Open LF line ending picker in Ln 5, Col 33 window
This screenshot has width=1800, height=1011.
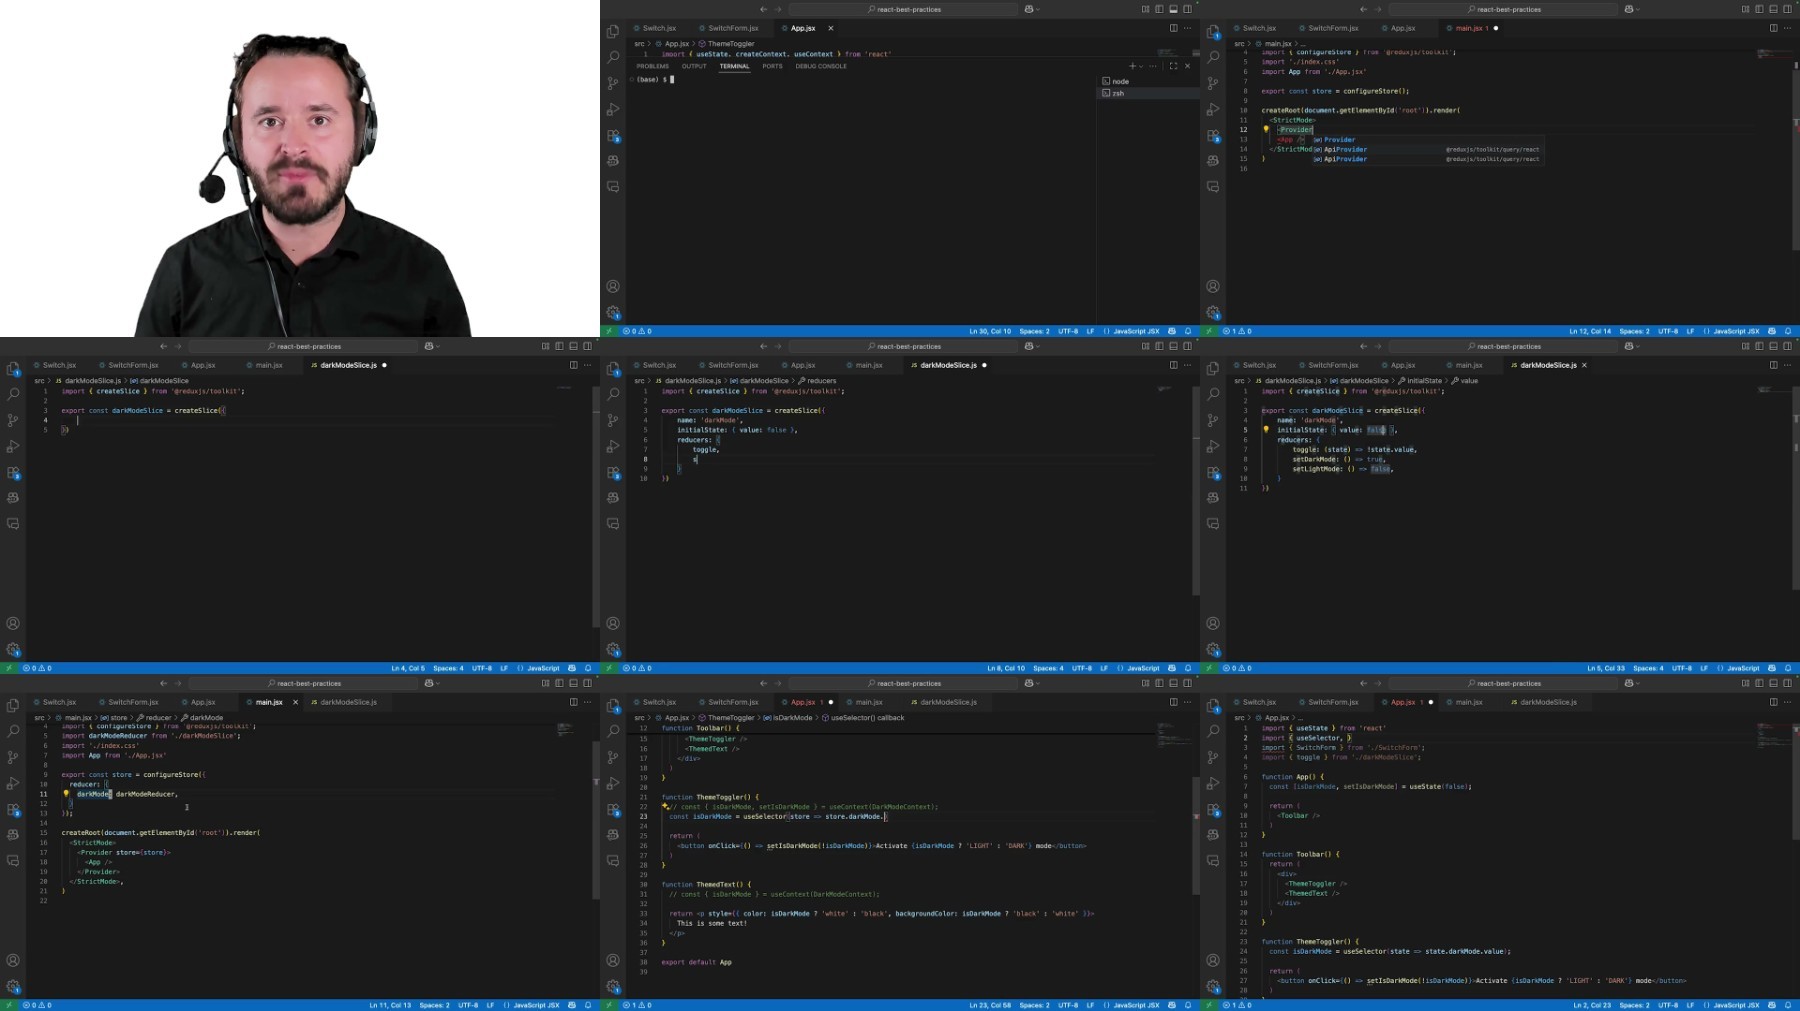pyautogui.click(x=1704, y=668)
